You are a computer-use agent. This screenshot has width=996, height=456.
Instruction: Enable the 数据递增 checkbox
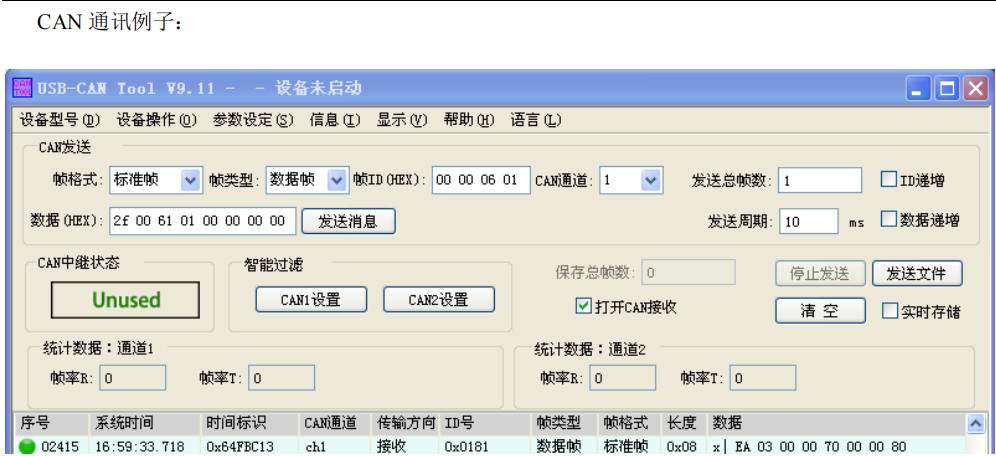888,220
